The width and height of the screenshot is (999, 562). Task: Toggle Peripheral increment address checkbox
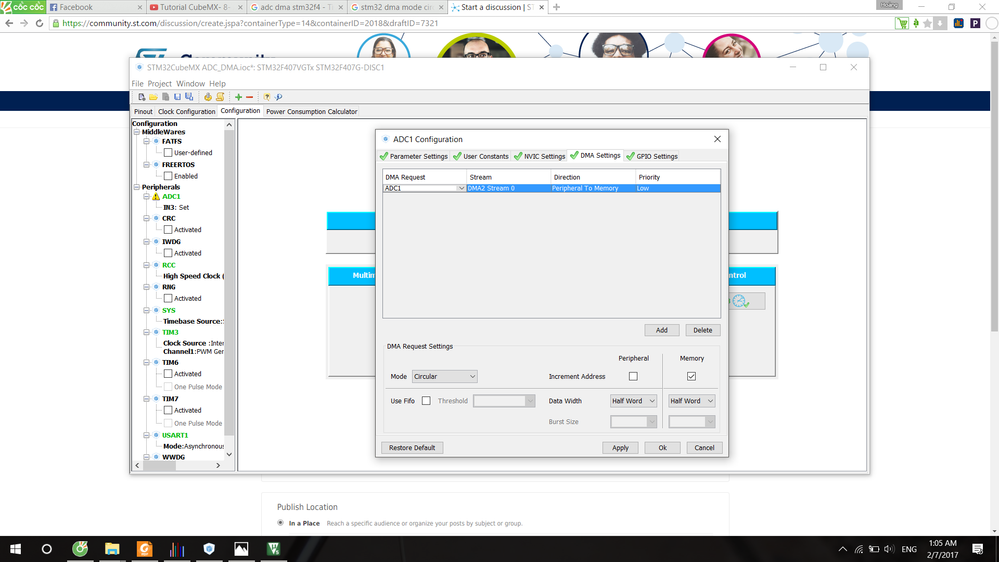(x=633, y=377)
